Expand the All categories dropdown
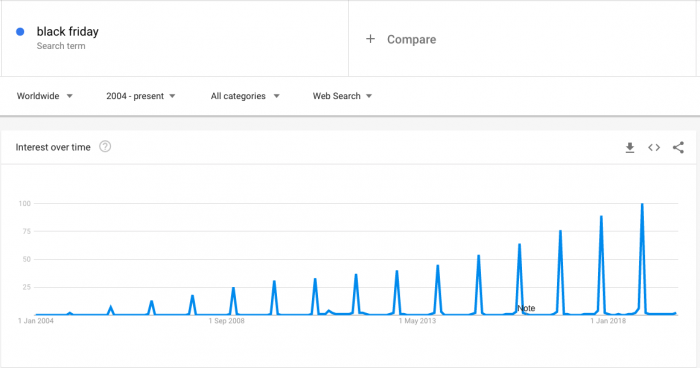The width and height of the screenshot is (700, 368). (x=245, y=96)
